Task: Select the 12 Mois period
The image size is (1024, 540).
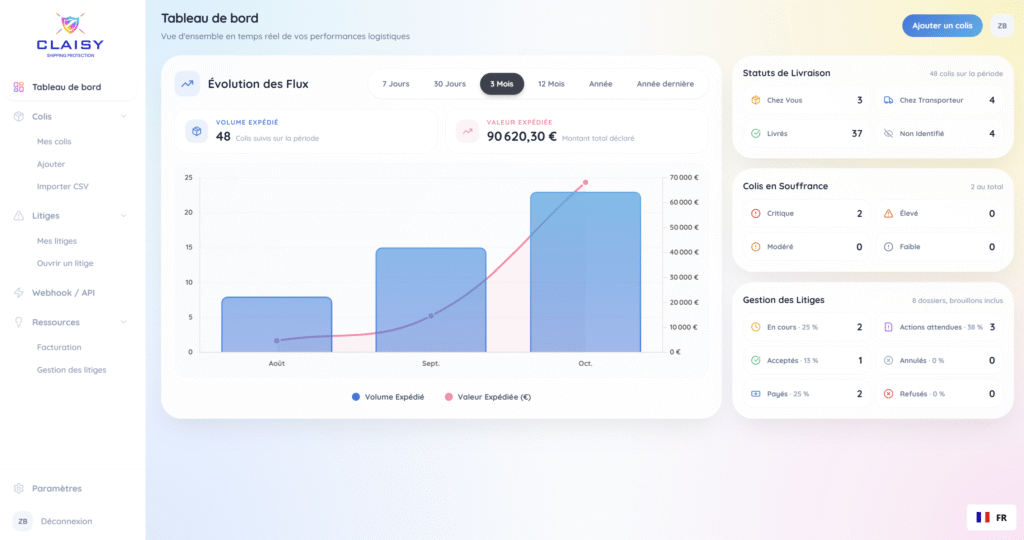Action: (551, 84)
